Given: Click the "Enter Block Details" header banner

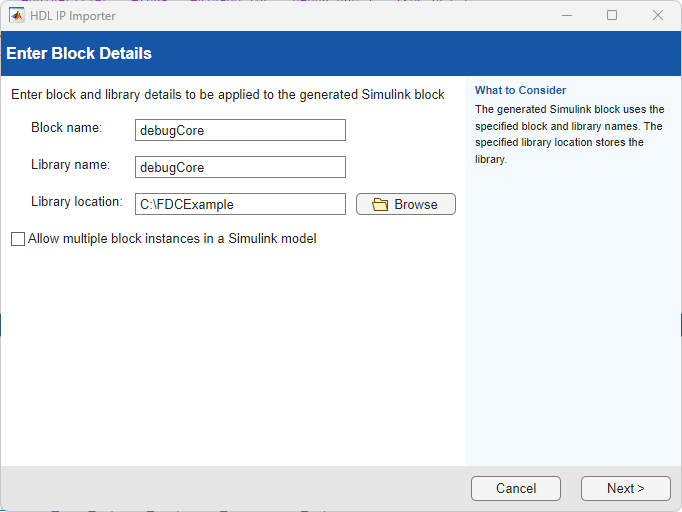Looking at the screenshot, I should coord(80,53).
